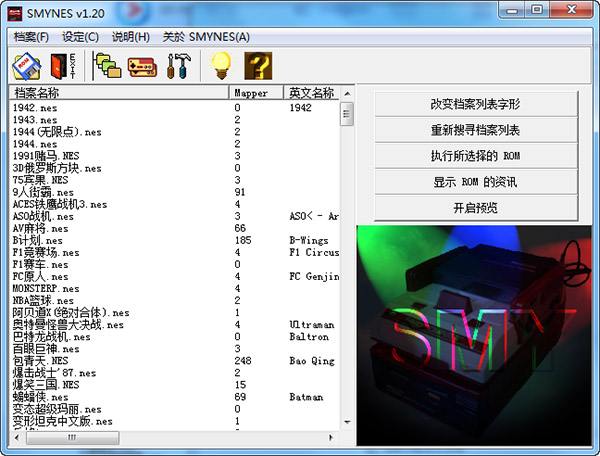600x456 pixels.
Task: Select 1942.nes in the file list
Action: [x=38, y=107]
